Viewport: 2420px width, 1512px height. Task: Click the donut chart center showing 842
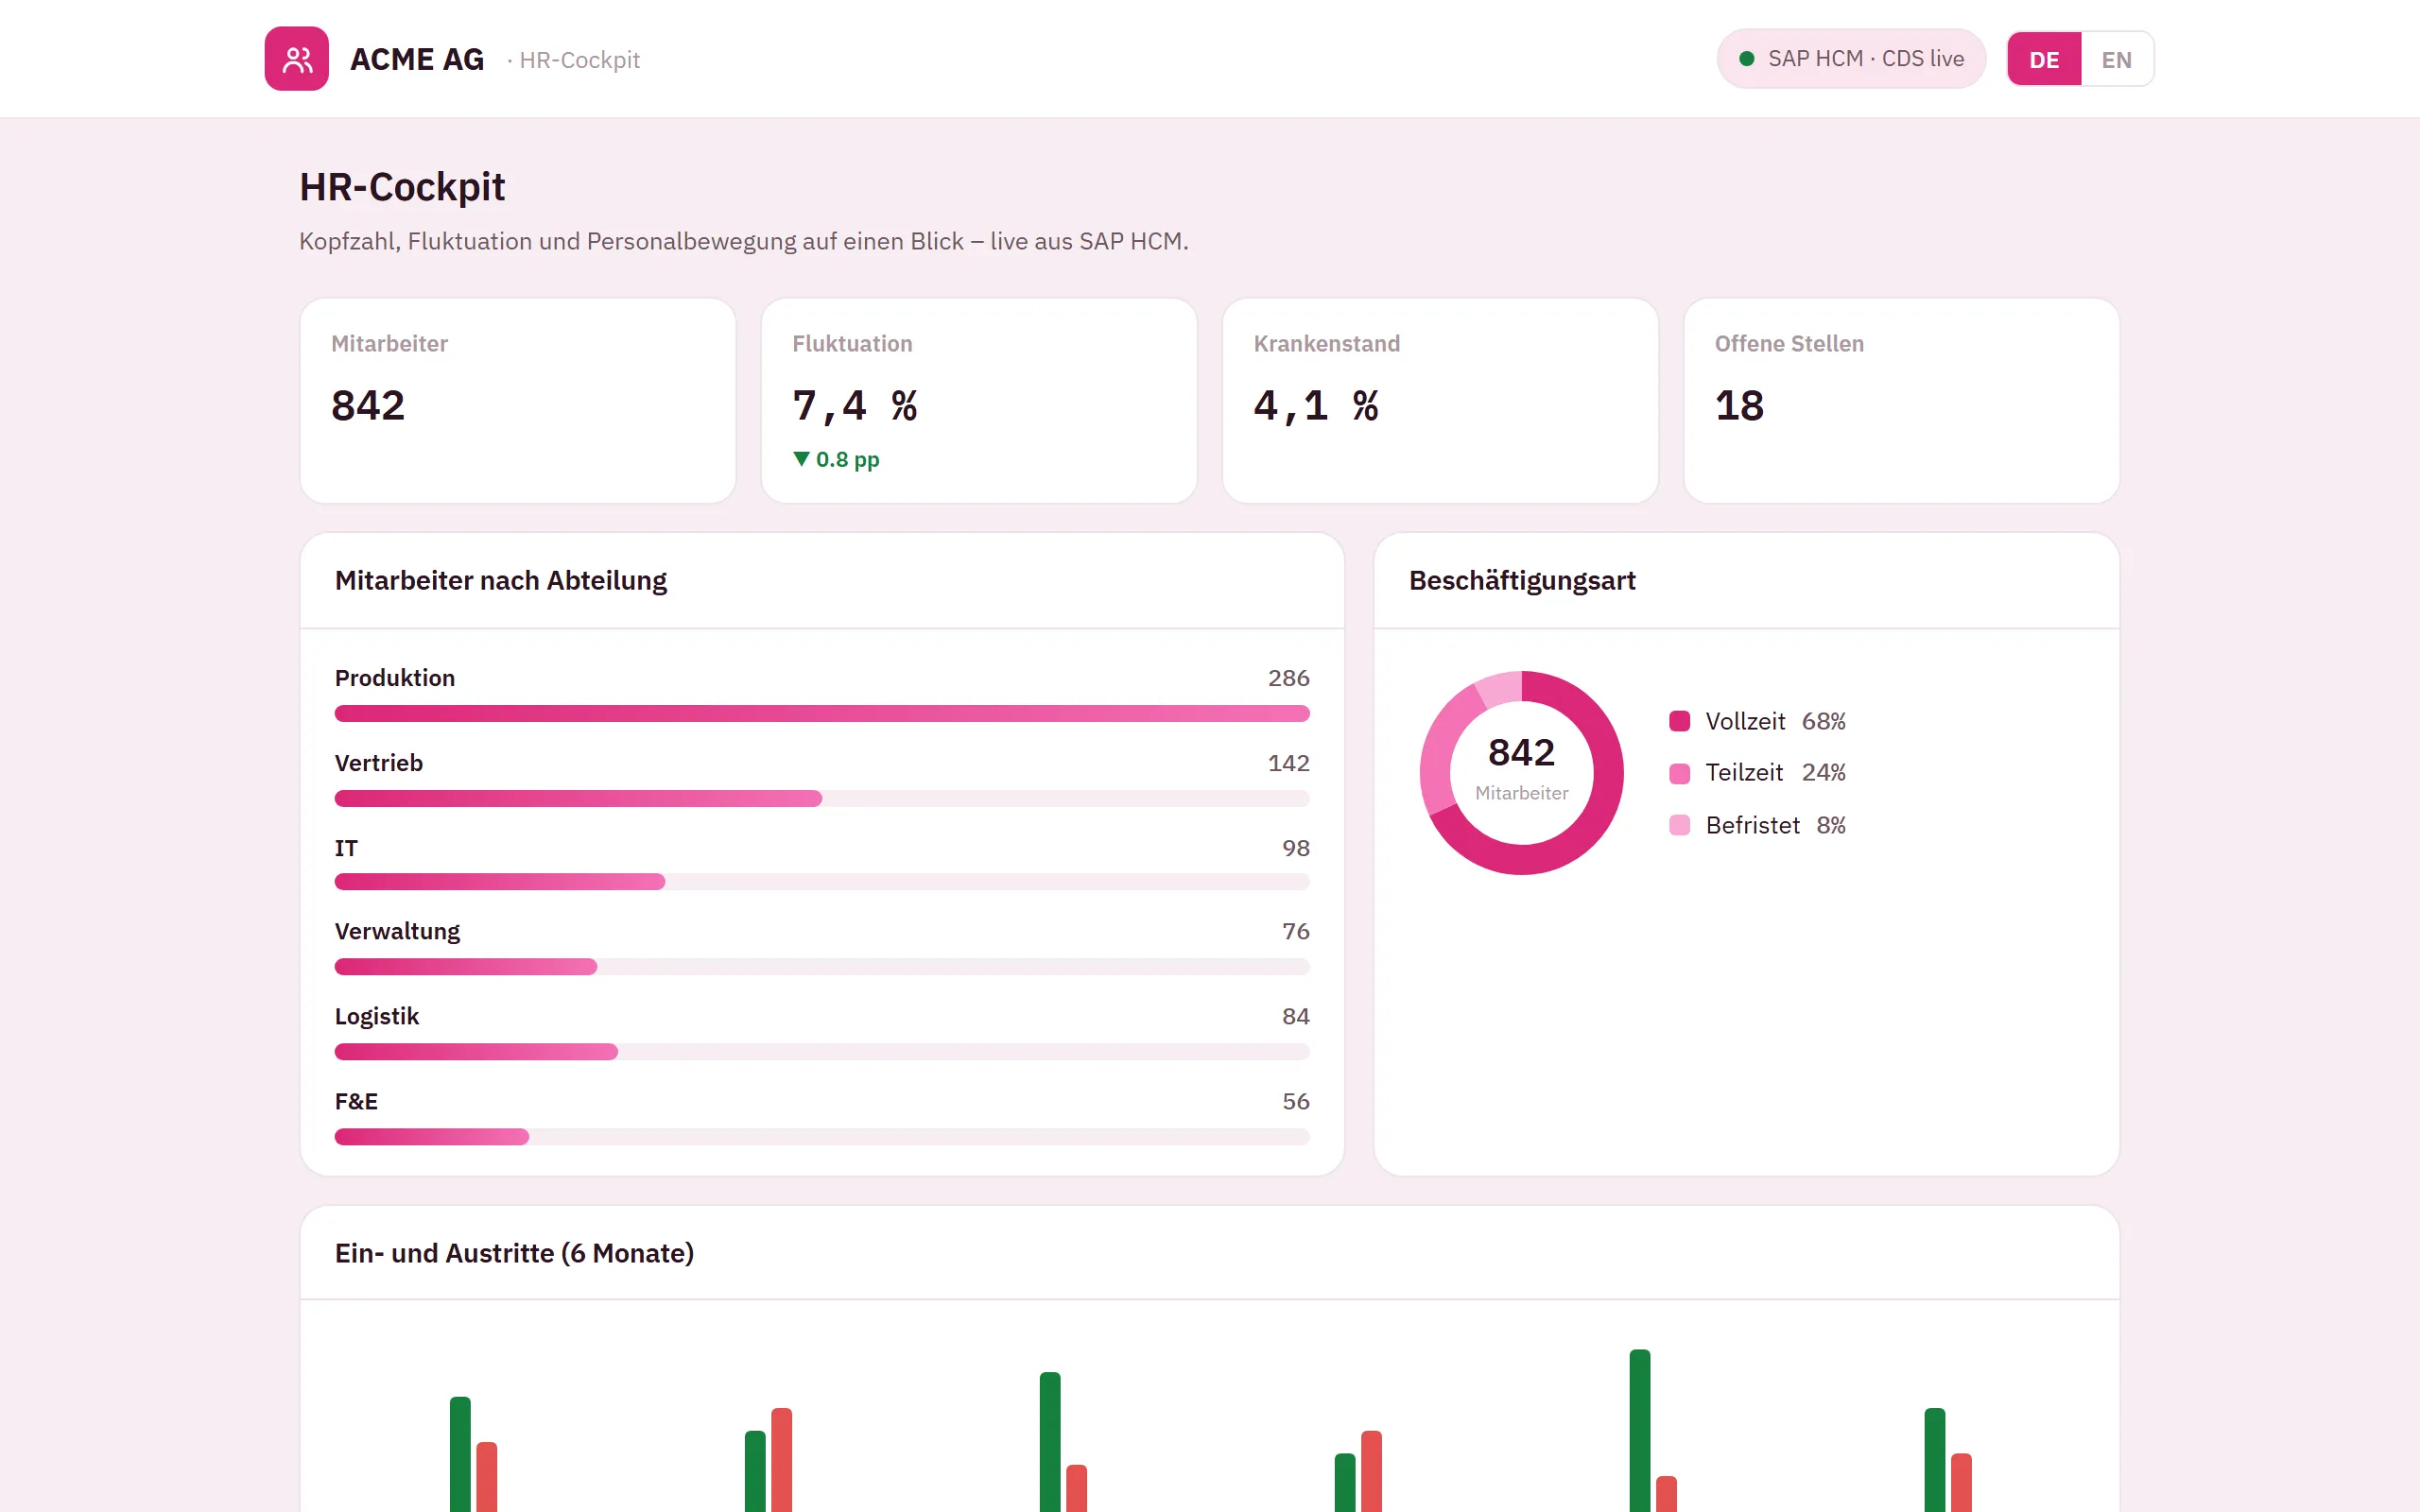tap(1521, 768)
